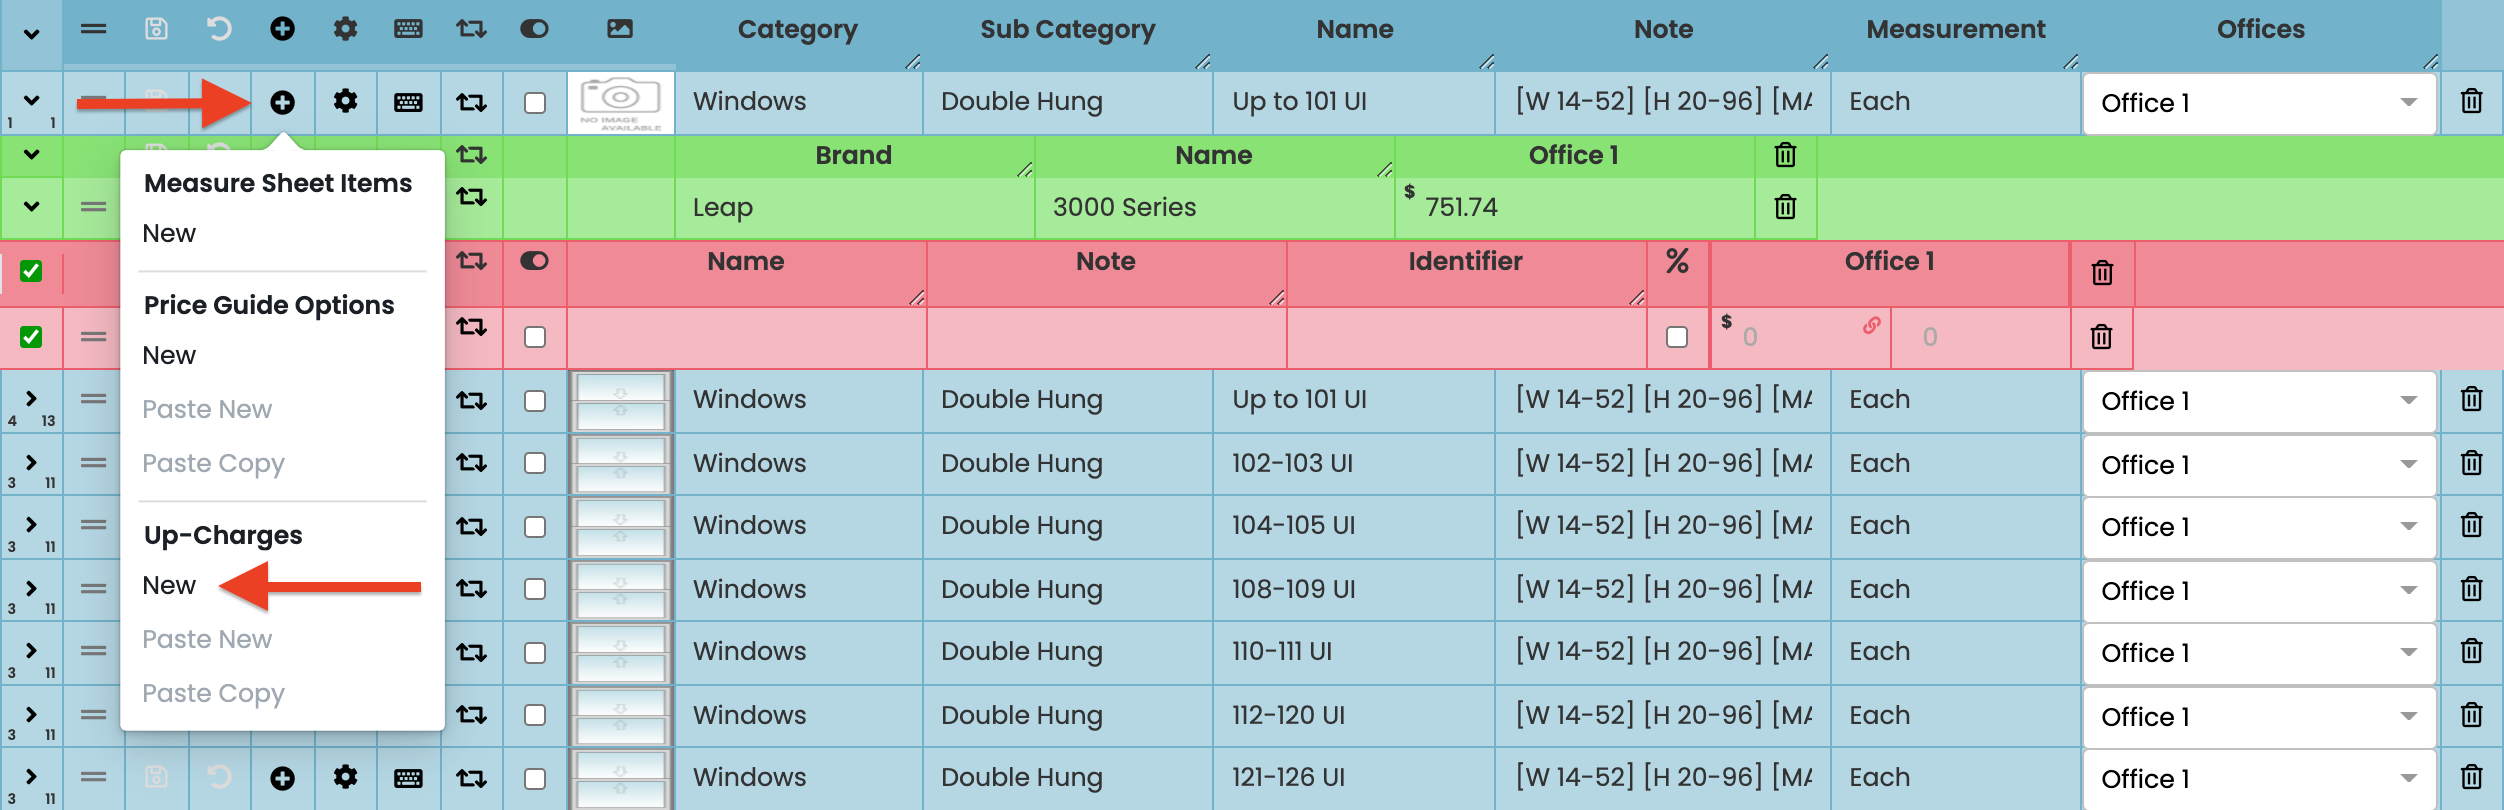The width and height of the screenshot is (2504, 810).
Task: Click the image icon in the header bar
Action: coord(620,29)
